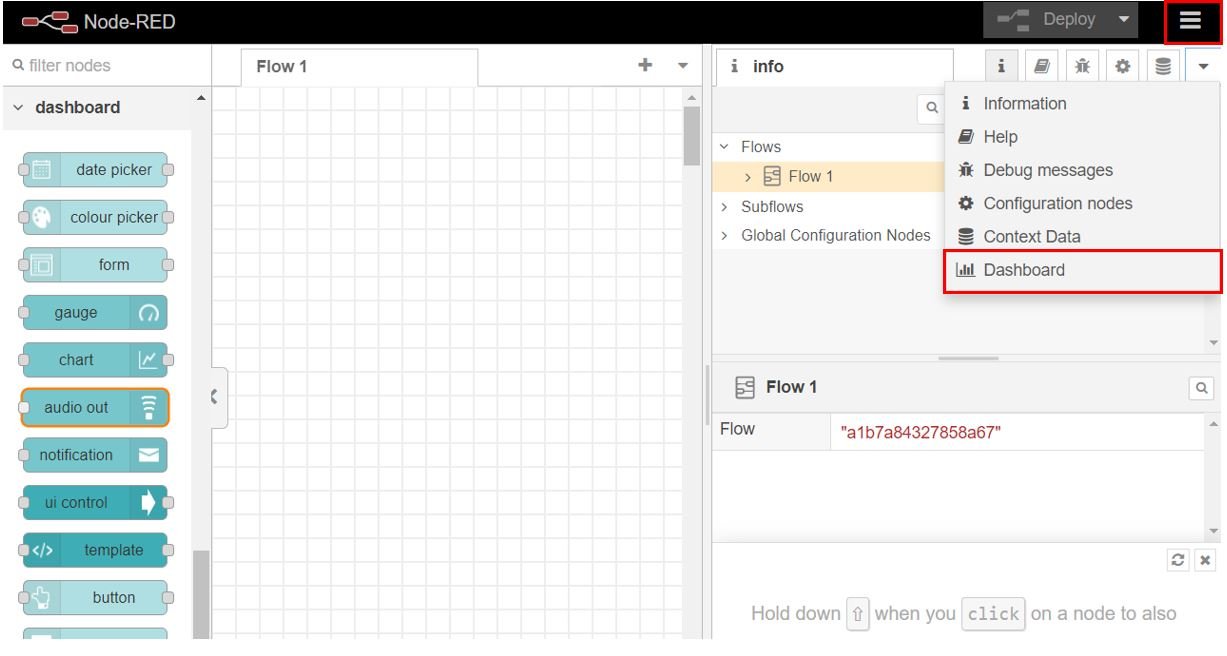Switch to the Flow 1 tab
Screen dimensions: 1227x656
(x=360, y=67)
